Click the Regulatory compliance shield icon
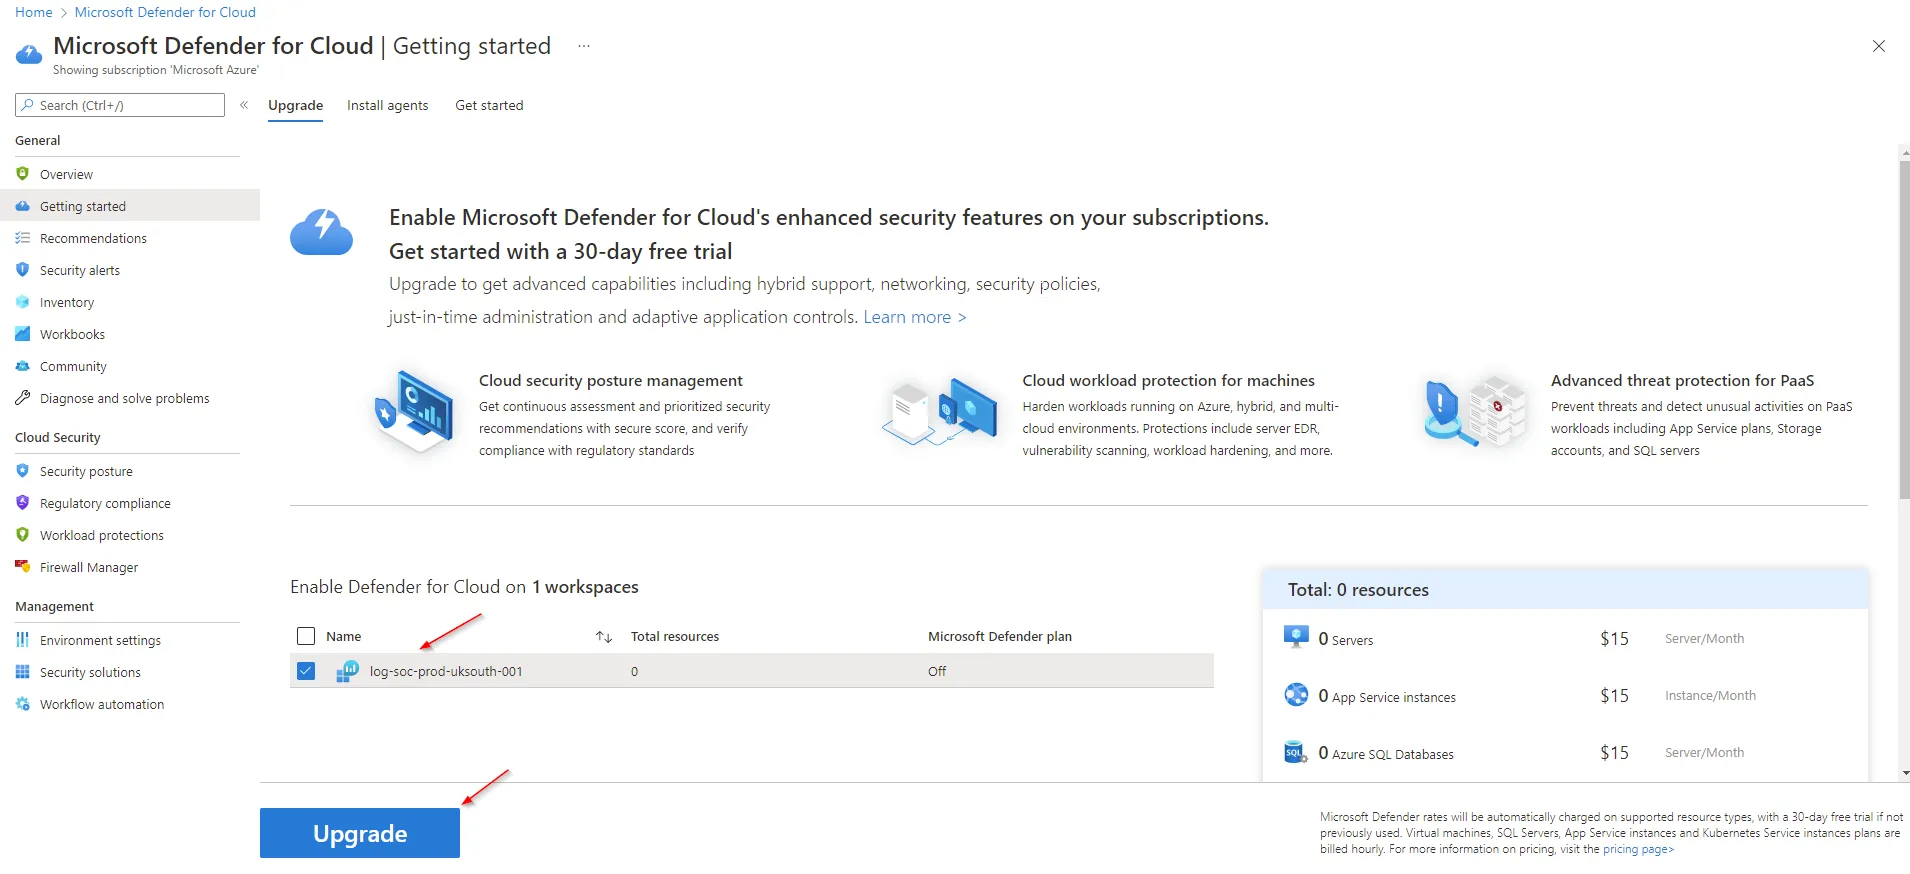Screen dimensions: 1910x874 (23, 503)
